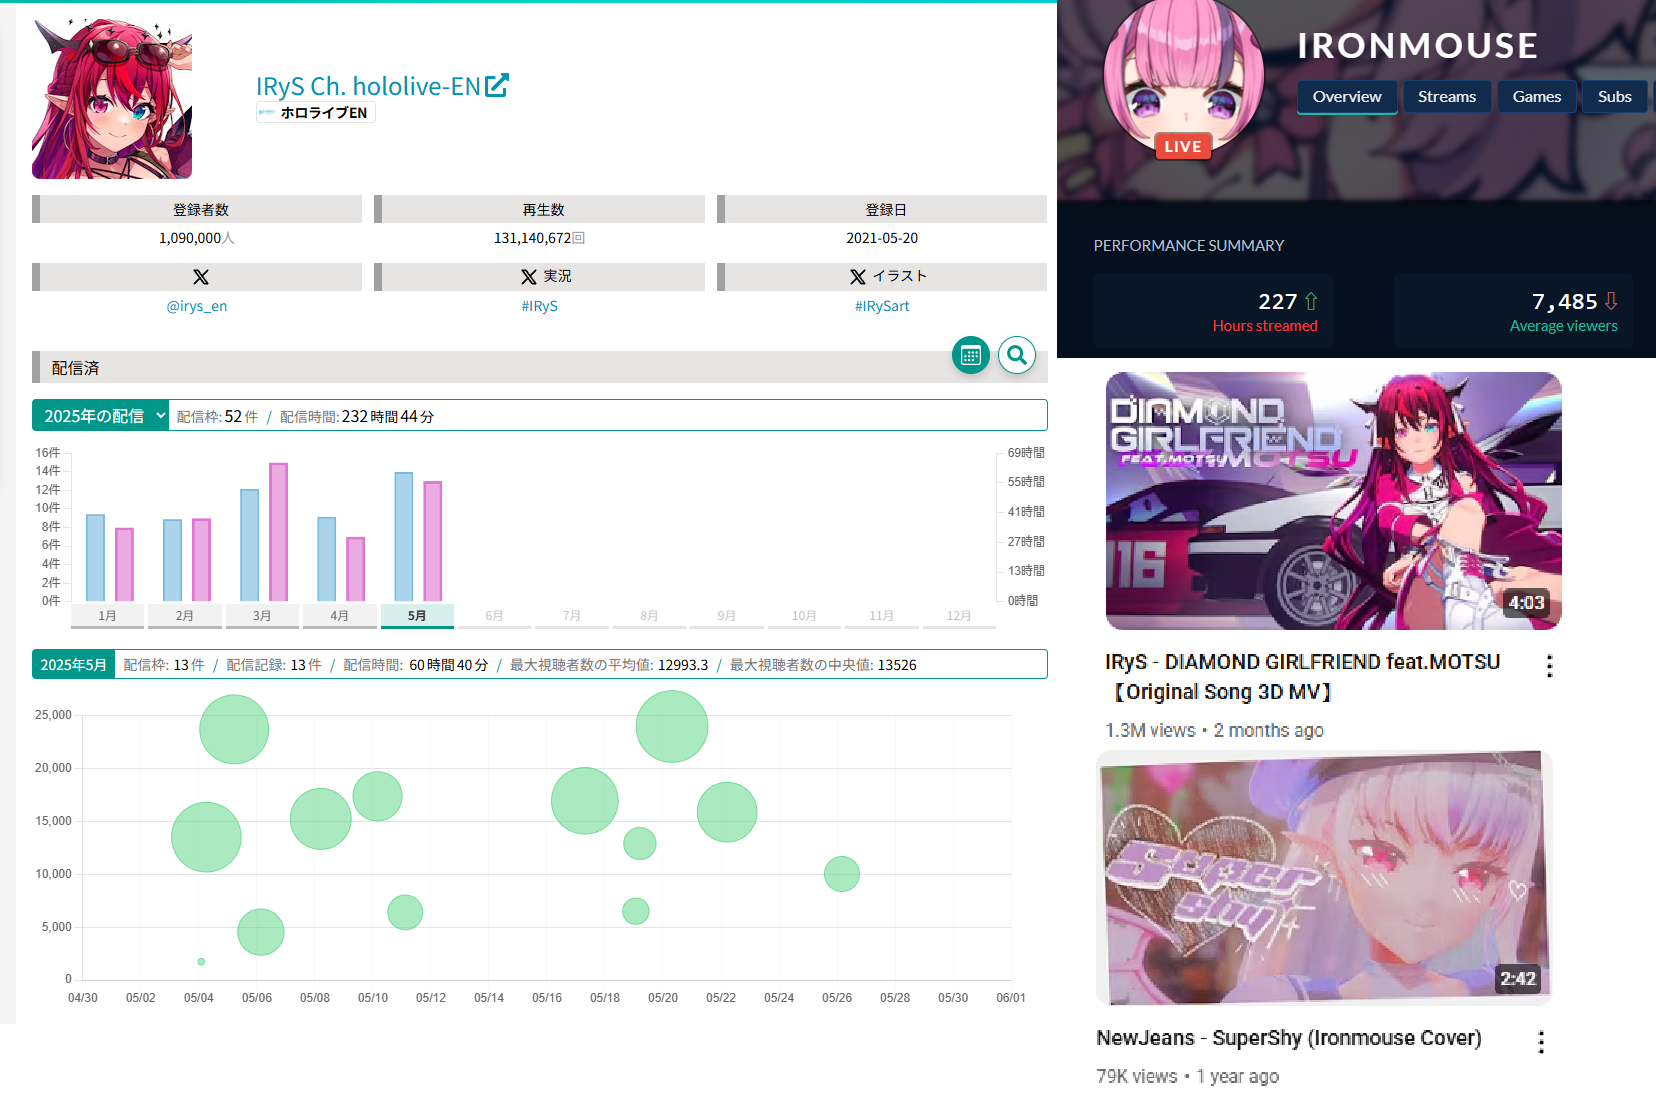Select the 1月 month tab
1656x1095 pixels.
tap(107, 616)
